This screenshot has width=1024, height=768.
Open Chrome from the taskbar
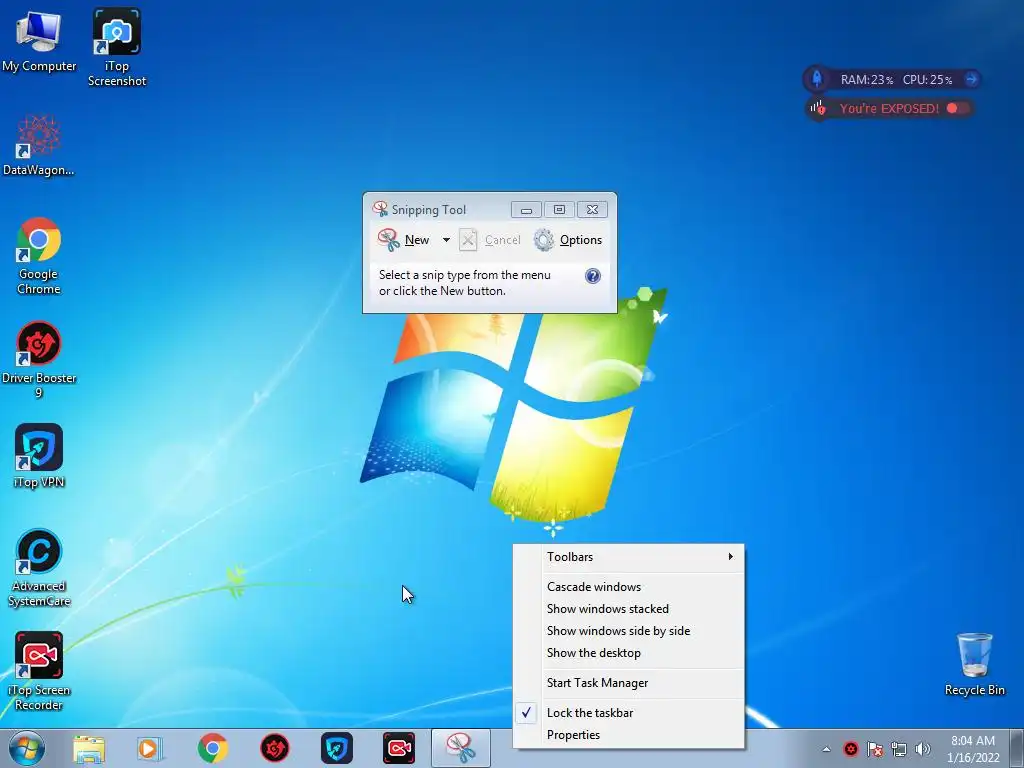click(212, 748)
